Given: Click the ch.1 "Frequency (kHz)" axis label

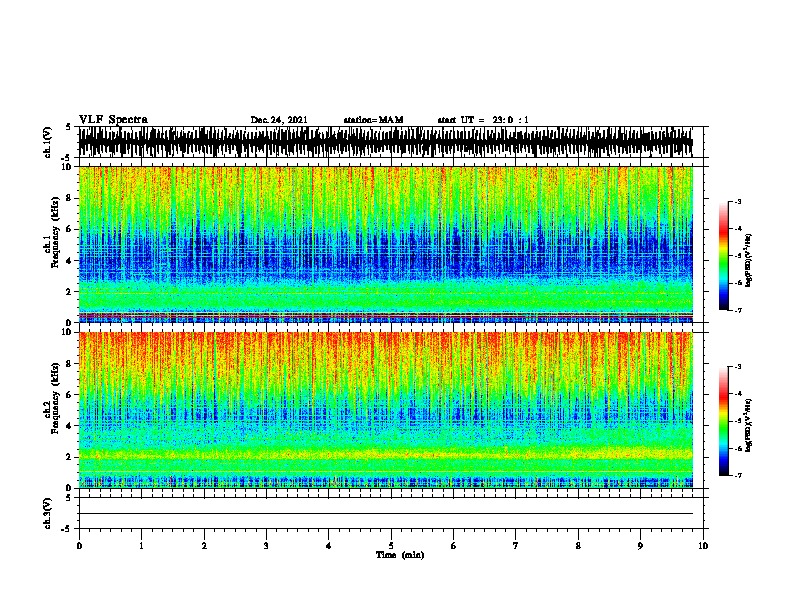Looking at the screenshot, I should (x=56, y=232).
